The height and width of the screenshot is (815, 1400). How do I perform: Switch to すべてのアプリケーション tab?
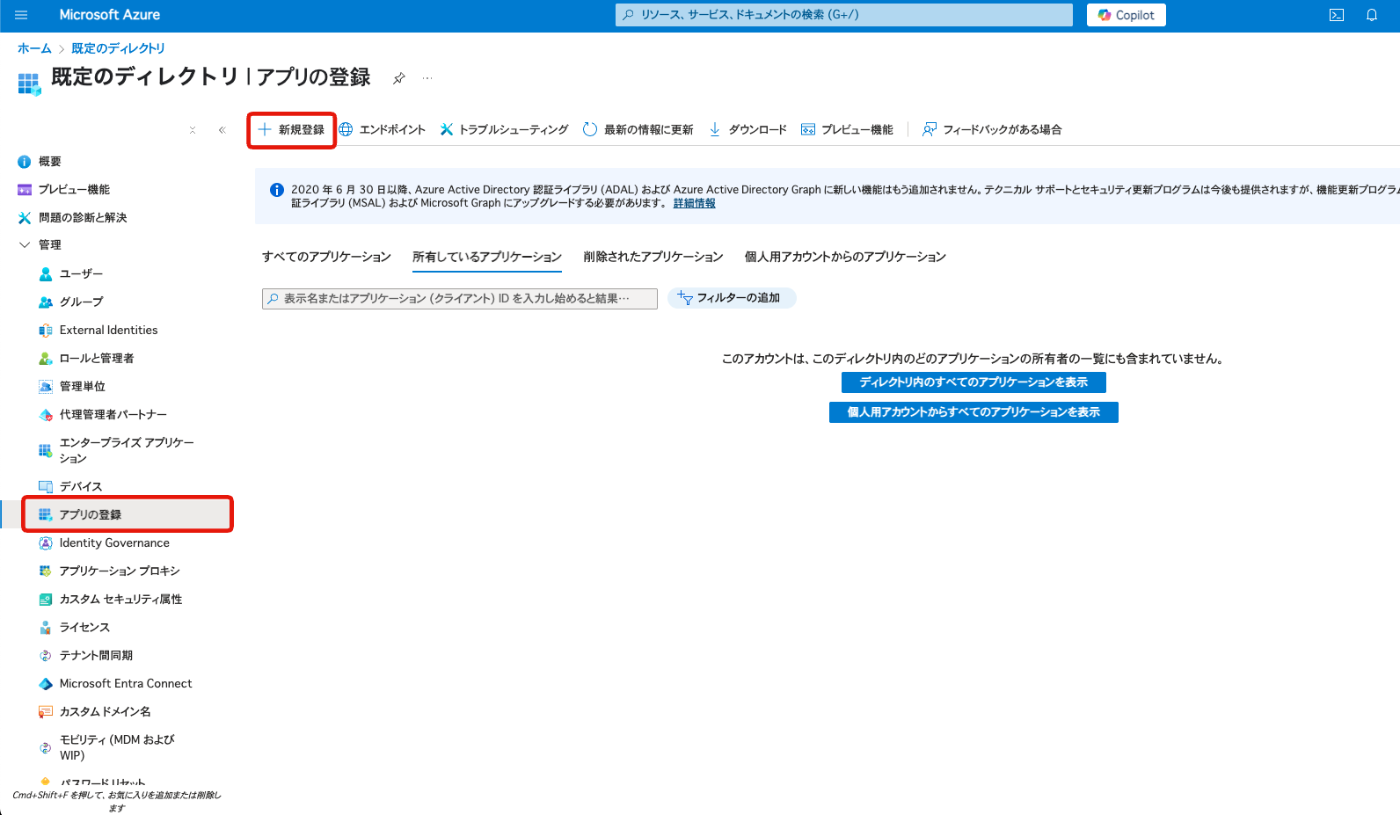(x=326, y=257)
